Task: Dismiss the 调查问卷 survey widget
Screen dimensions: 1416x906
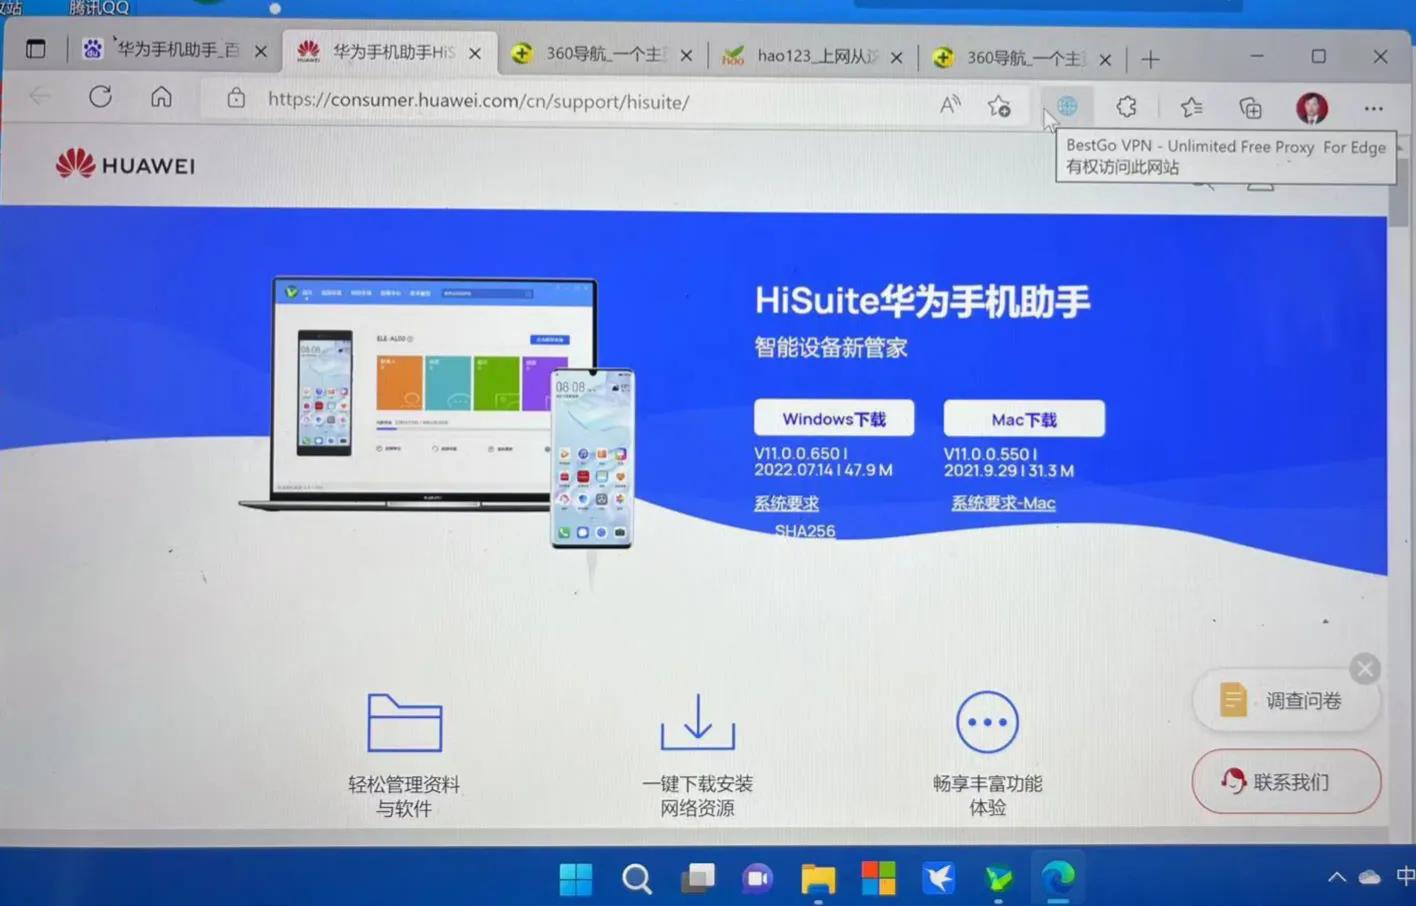Action: 1364,668
